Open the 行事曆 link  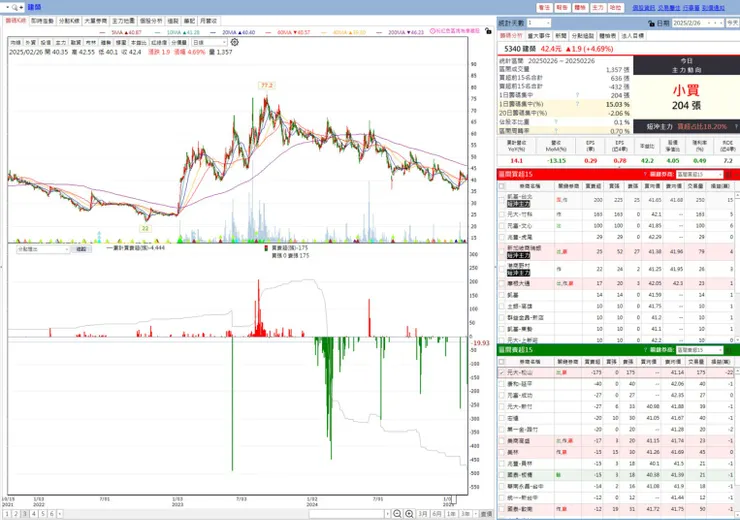coord(691,8)
